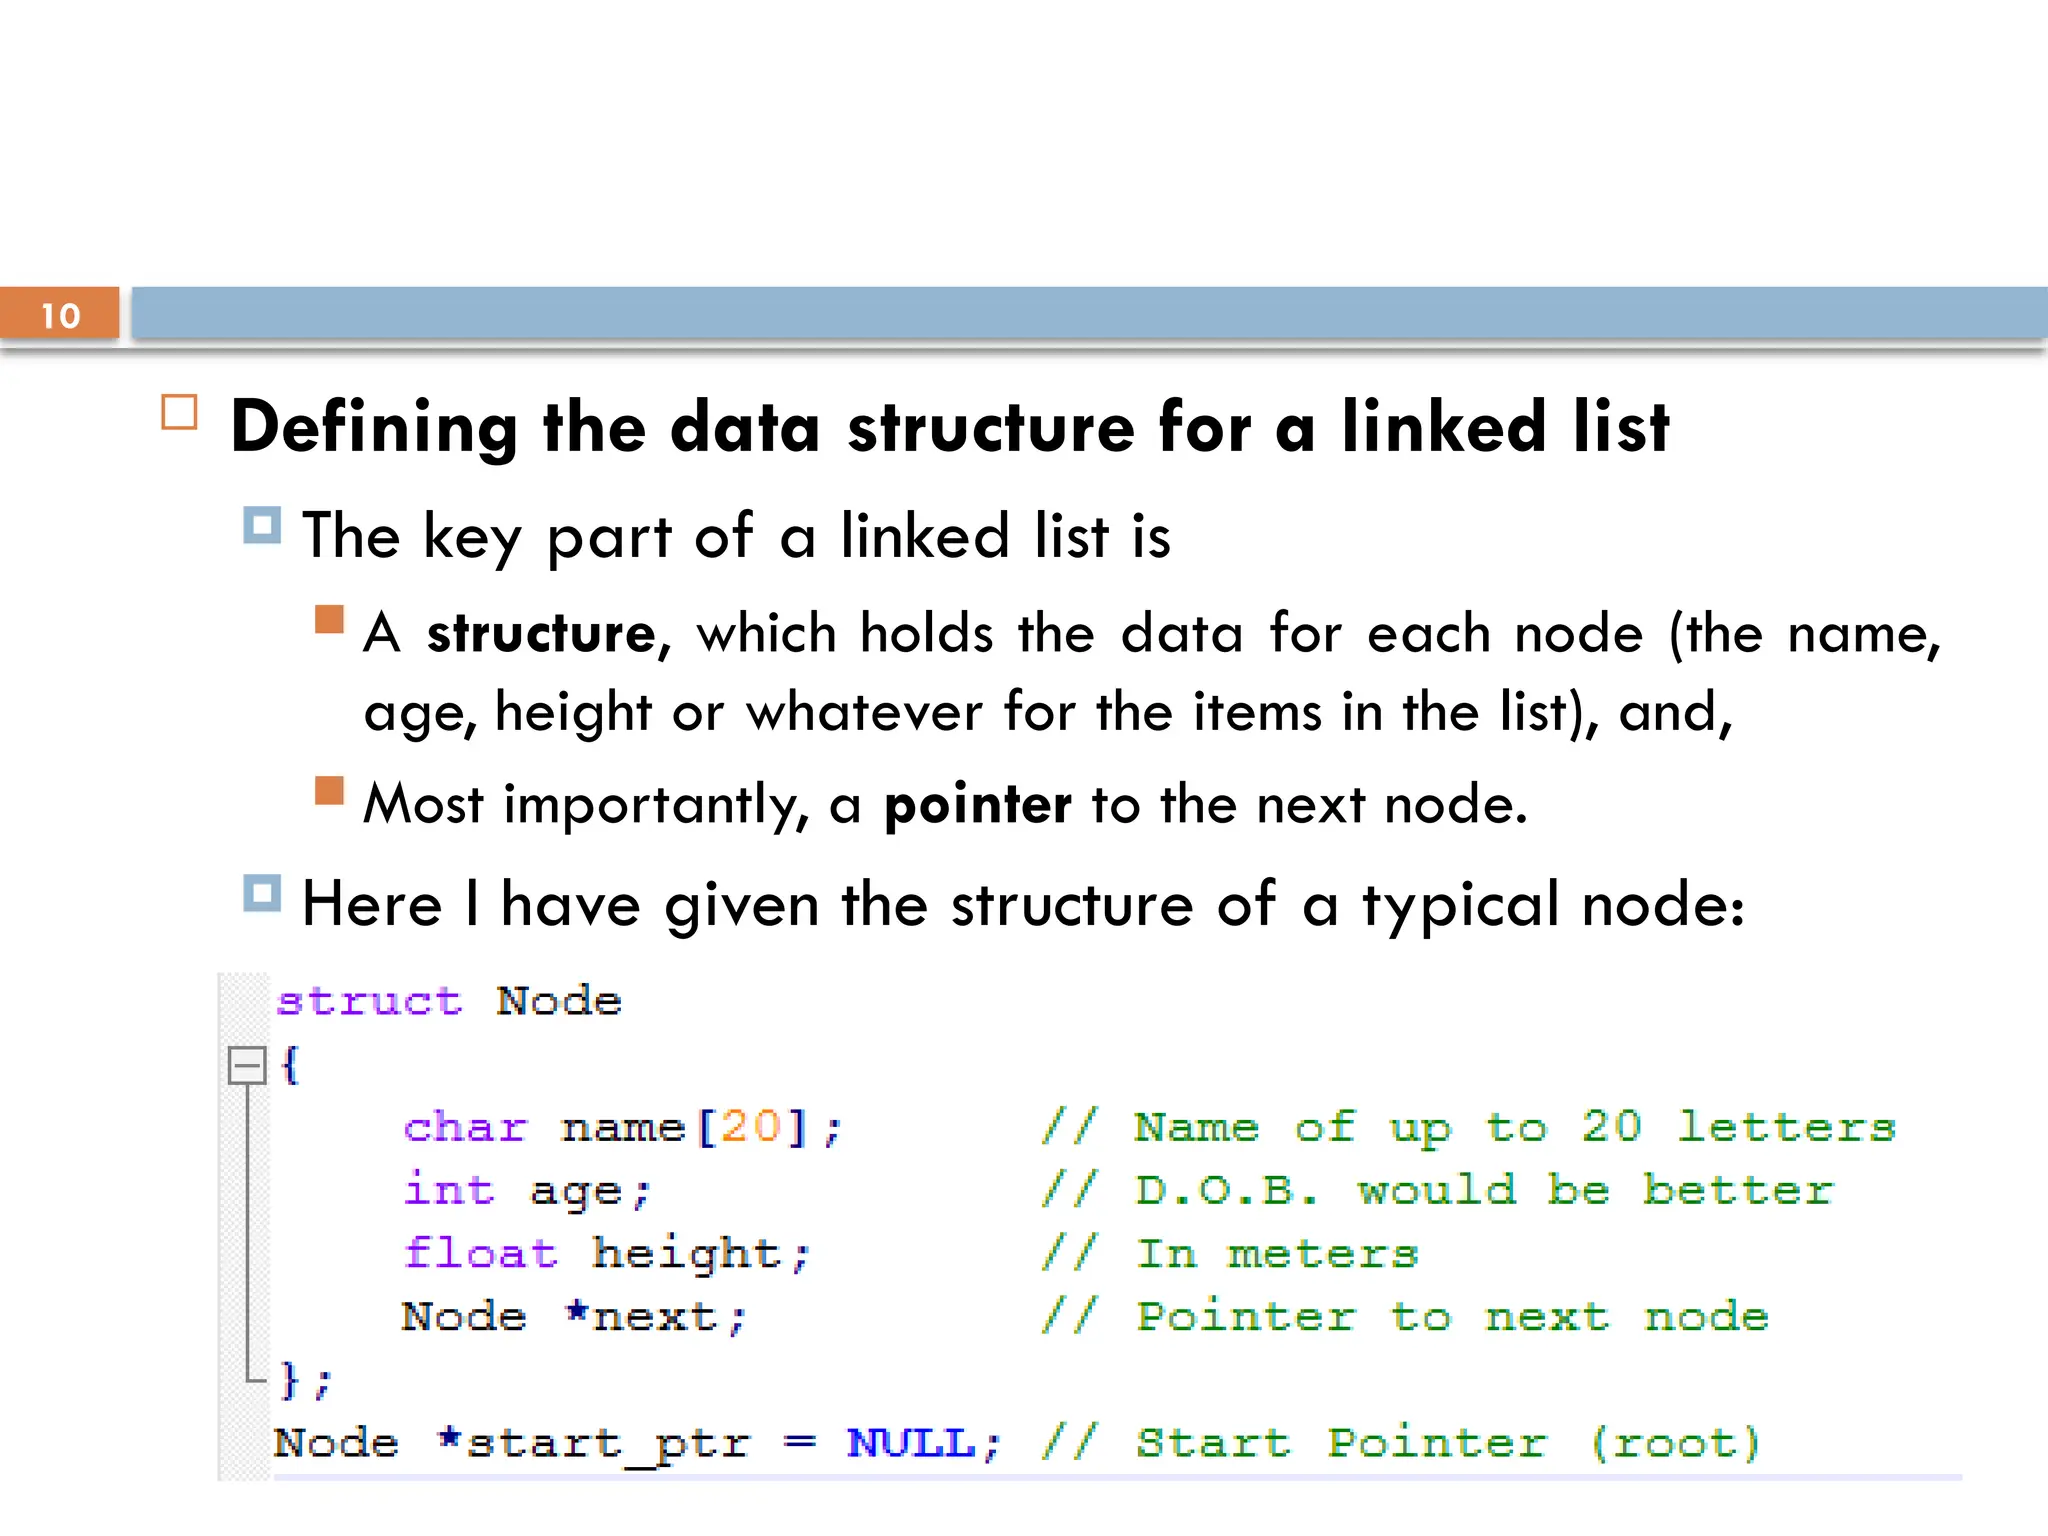Click the closing '};' of the struct

305,1381
